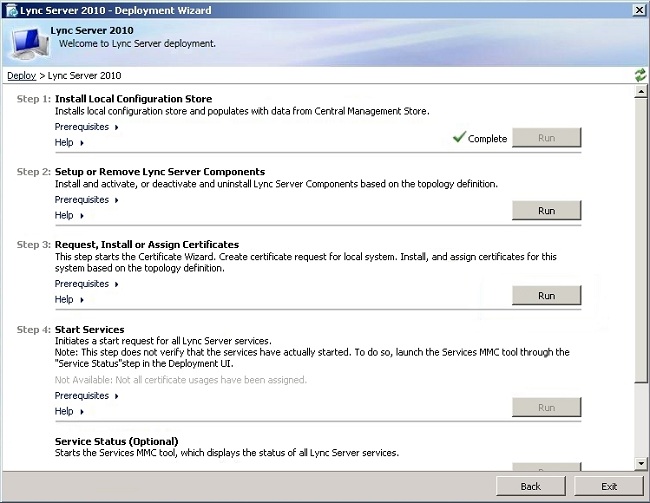Screen dimensions: 650x503
Task: Click the green refresh icon
Action: (640, 75)
